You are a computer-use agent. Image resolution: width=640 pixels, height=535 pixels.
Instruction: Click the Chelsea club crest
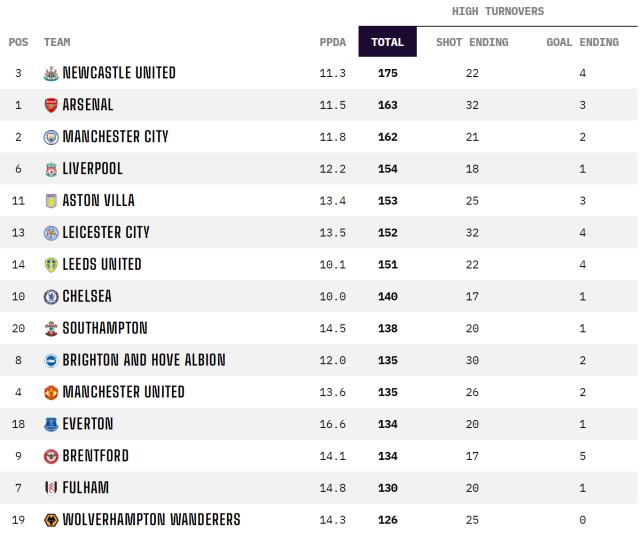point(51,297)
